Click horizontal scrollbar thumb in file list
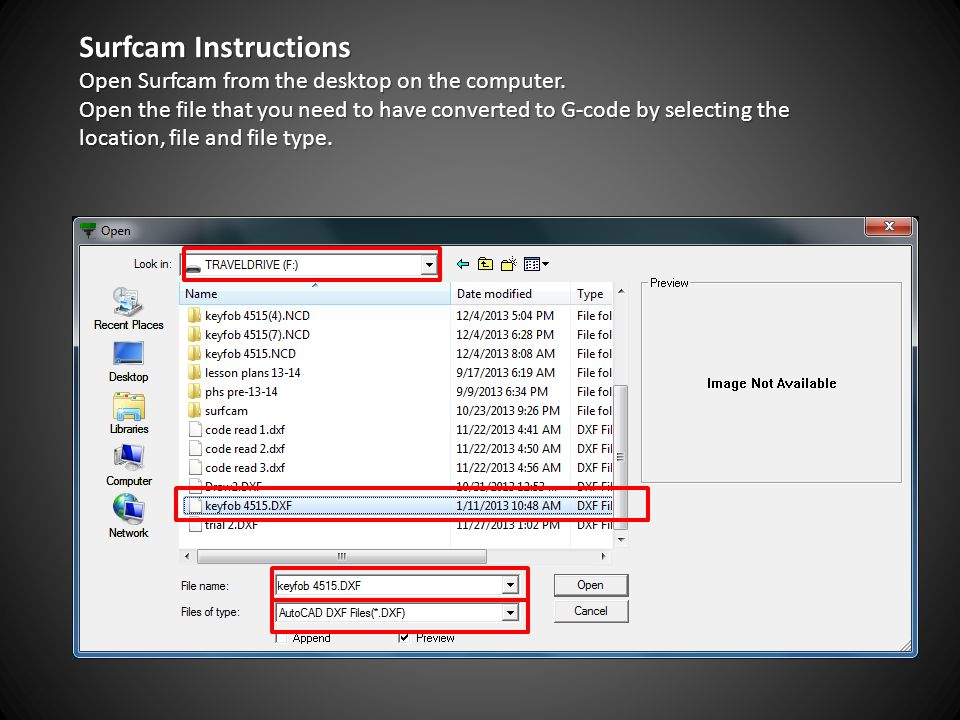 click(x=342, y=557)
